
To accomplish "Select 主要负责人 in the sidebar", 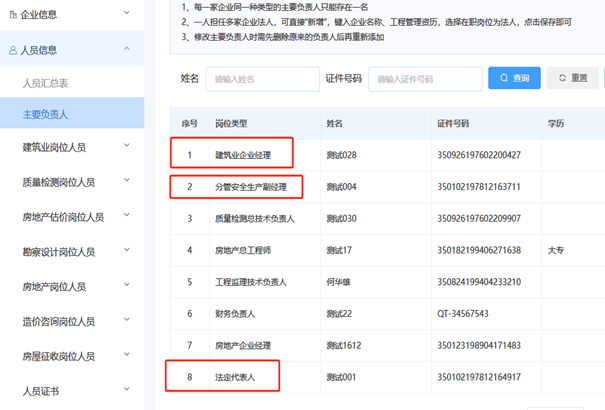I will pyautogui.click(x=46, y=114).
